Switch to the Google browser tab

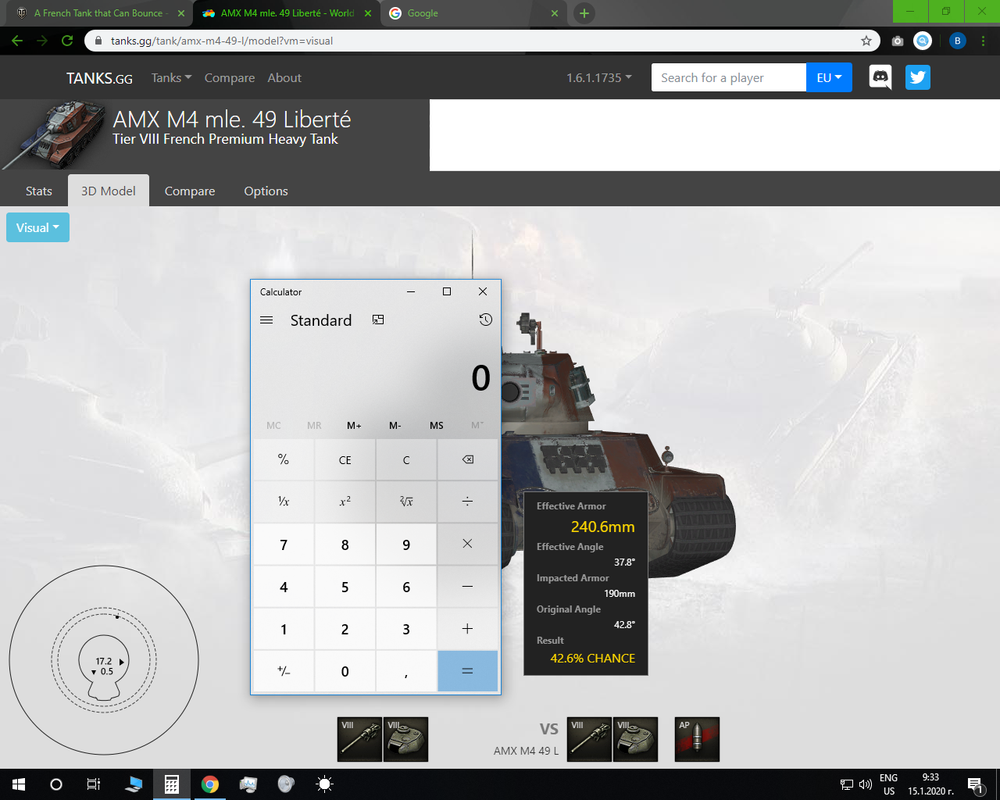(x=475, y=13)
